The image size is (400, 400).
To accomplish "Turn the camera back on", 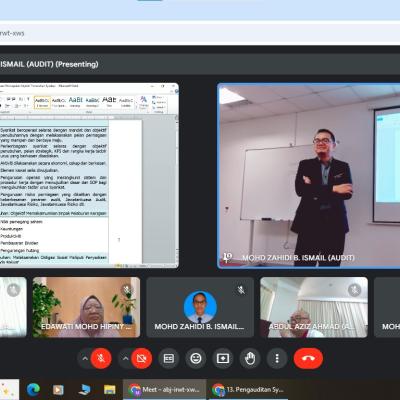I will pos(142,358).
